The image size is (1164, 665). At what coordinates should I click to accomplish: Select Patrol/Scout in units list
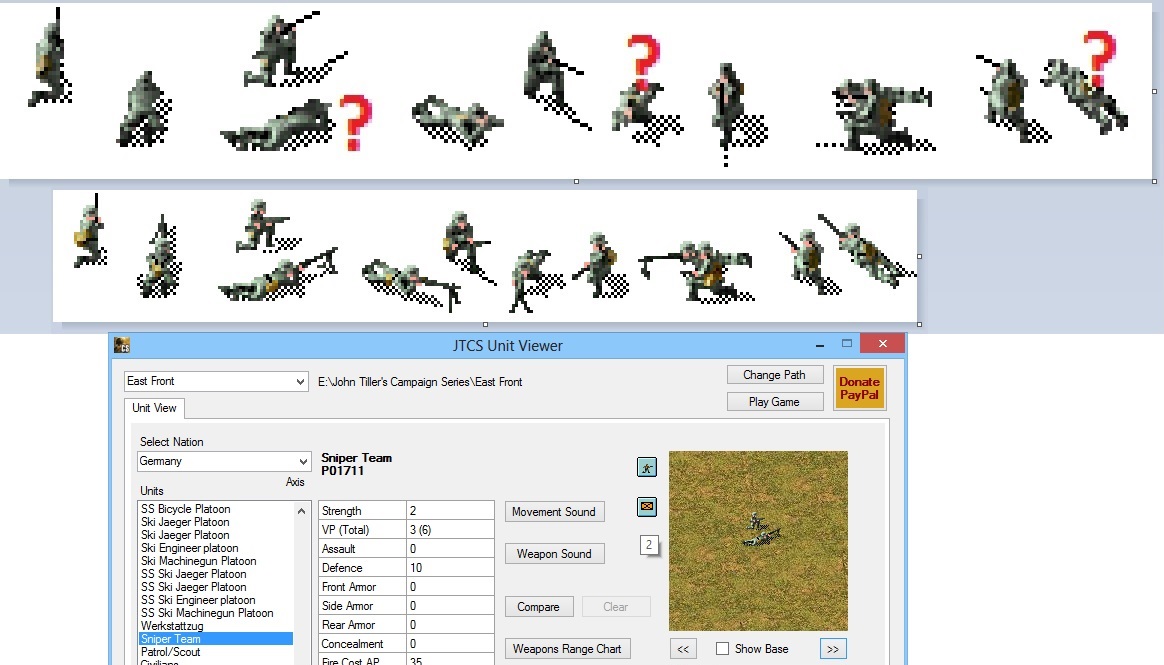point(170,652)
